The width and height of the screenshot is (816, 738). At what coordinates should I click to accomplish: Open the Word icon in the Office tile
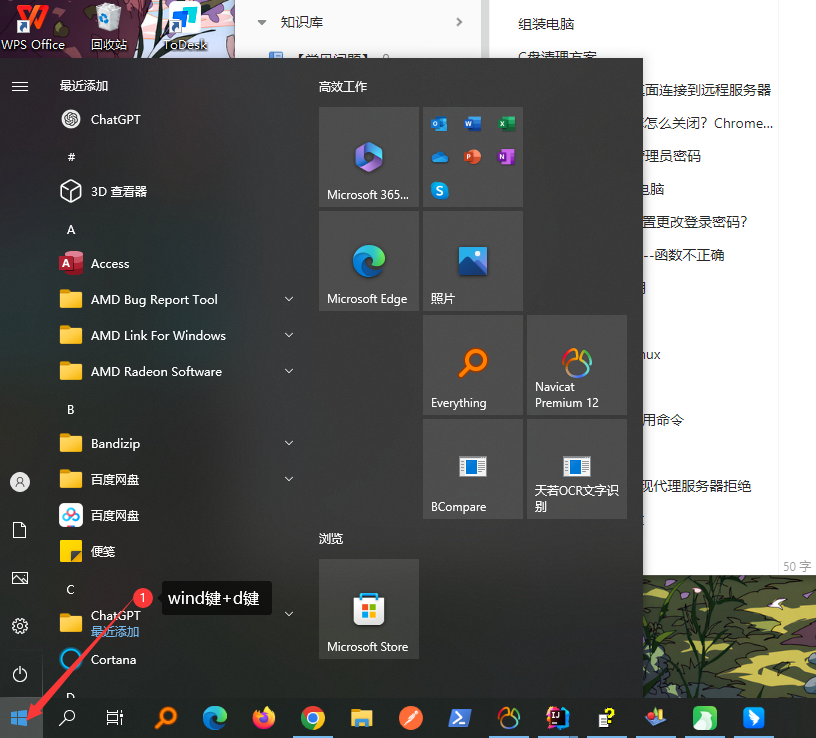coord(473,124)
